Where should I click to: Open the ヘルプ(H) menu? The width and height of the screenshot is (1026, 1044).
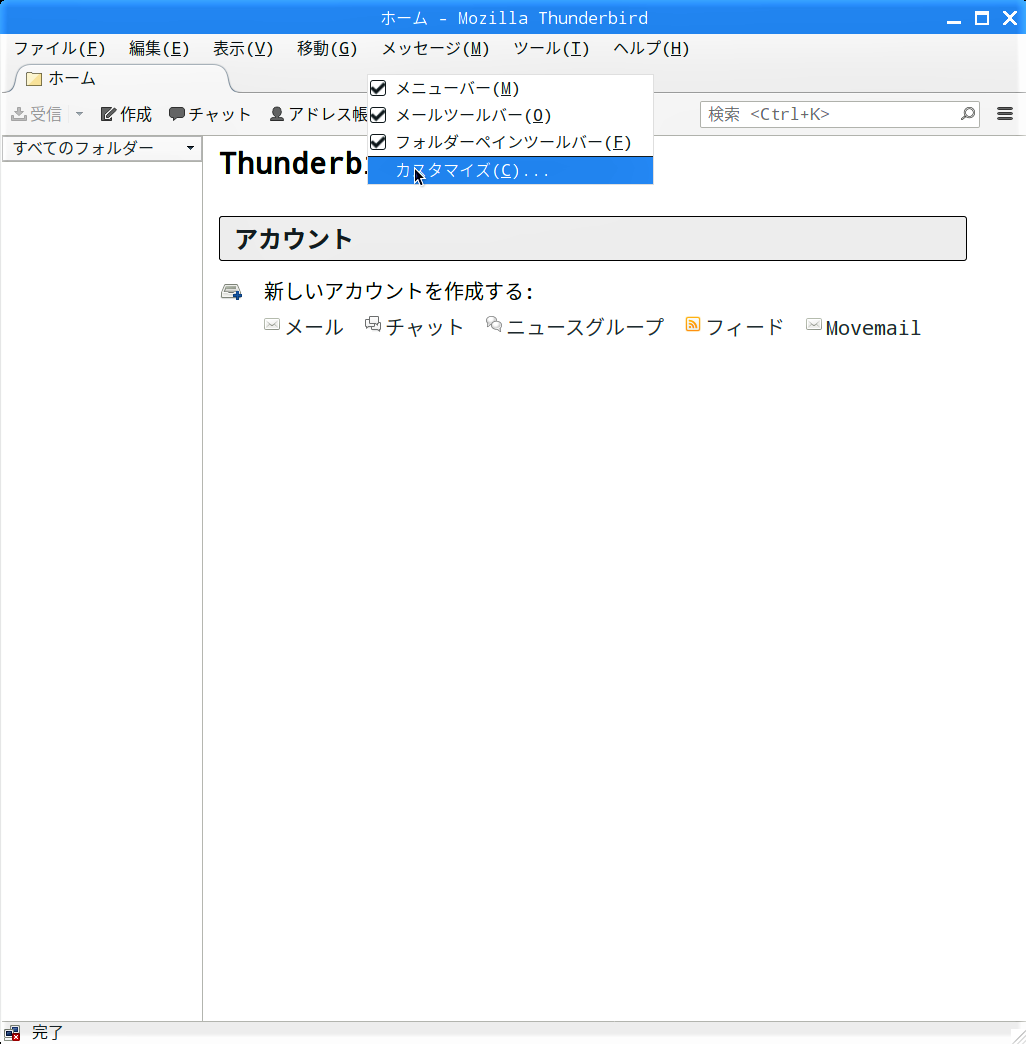point(650,49)
